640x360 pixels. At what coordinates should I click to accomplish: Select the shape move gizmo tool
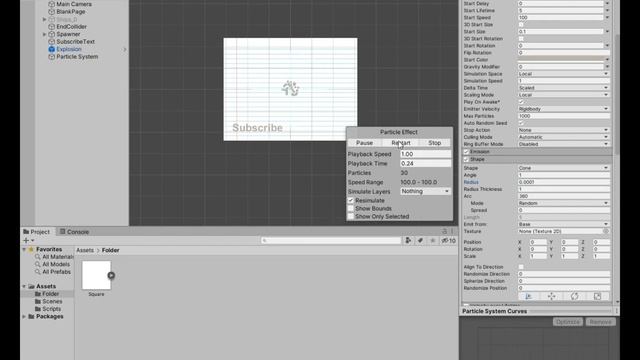[551, 296]
